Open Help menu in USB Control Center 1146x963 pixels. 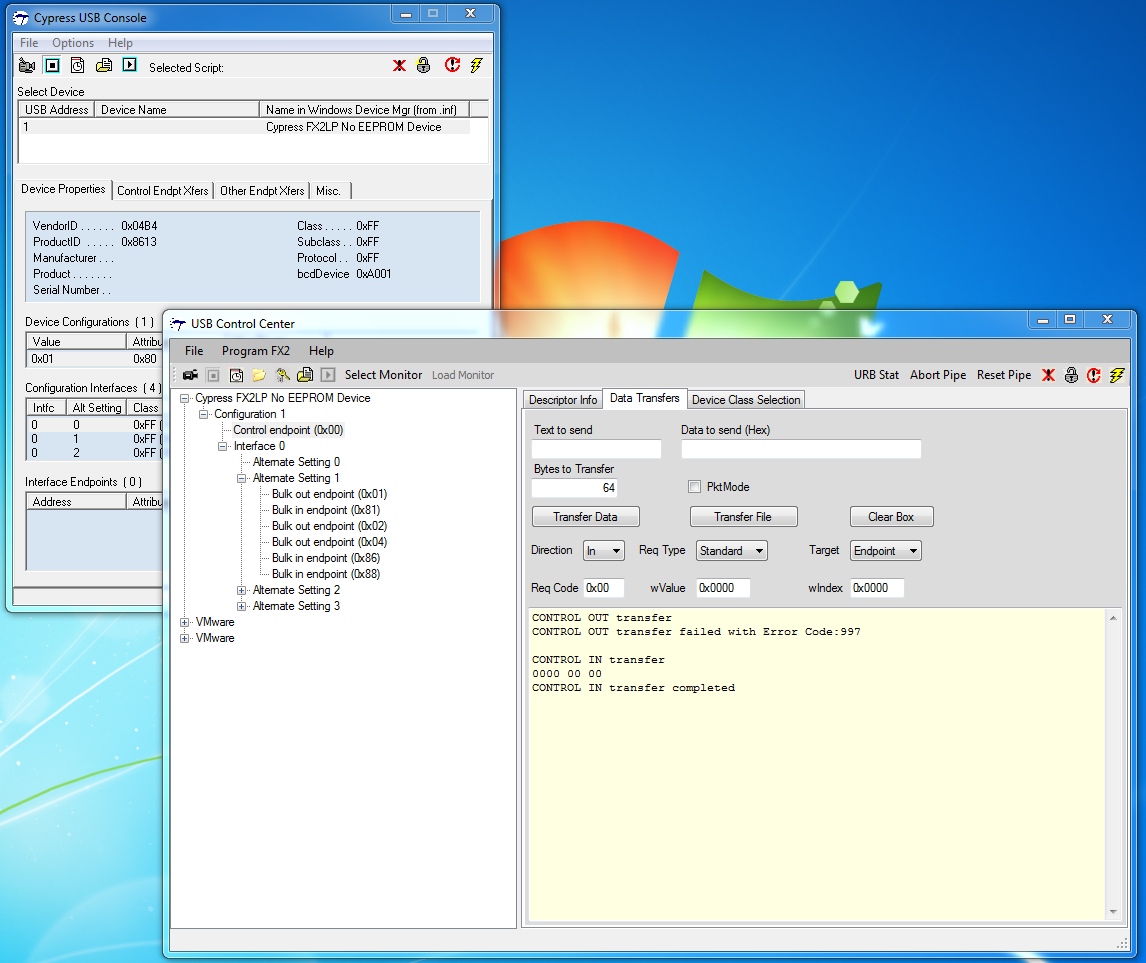point(321,351)
